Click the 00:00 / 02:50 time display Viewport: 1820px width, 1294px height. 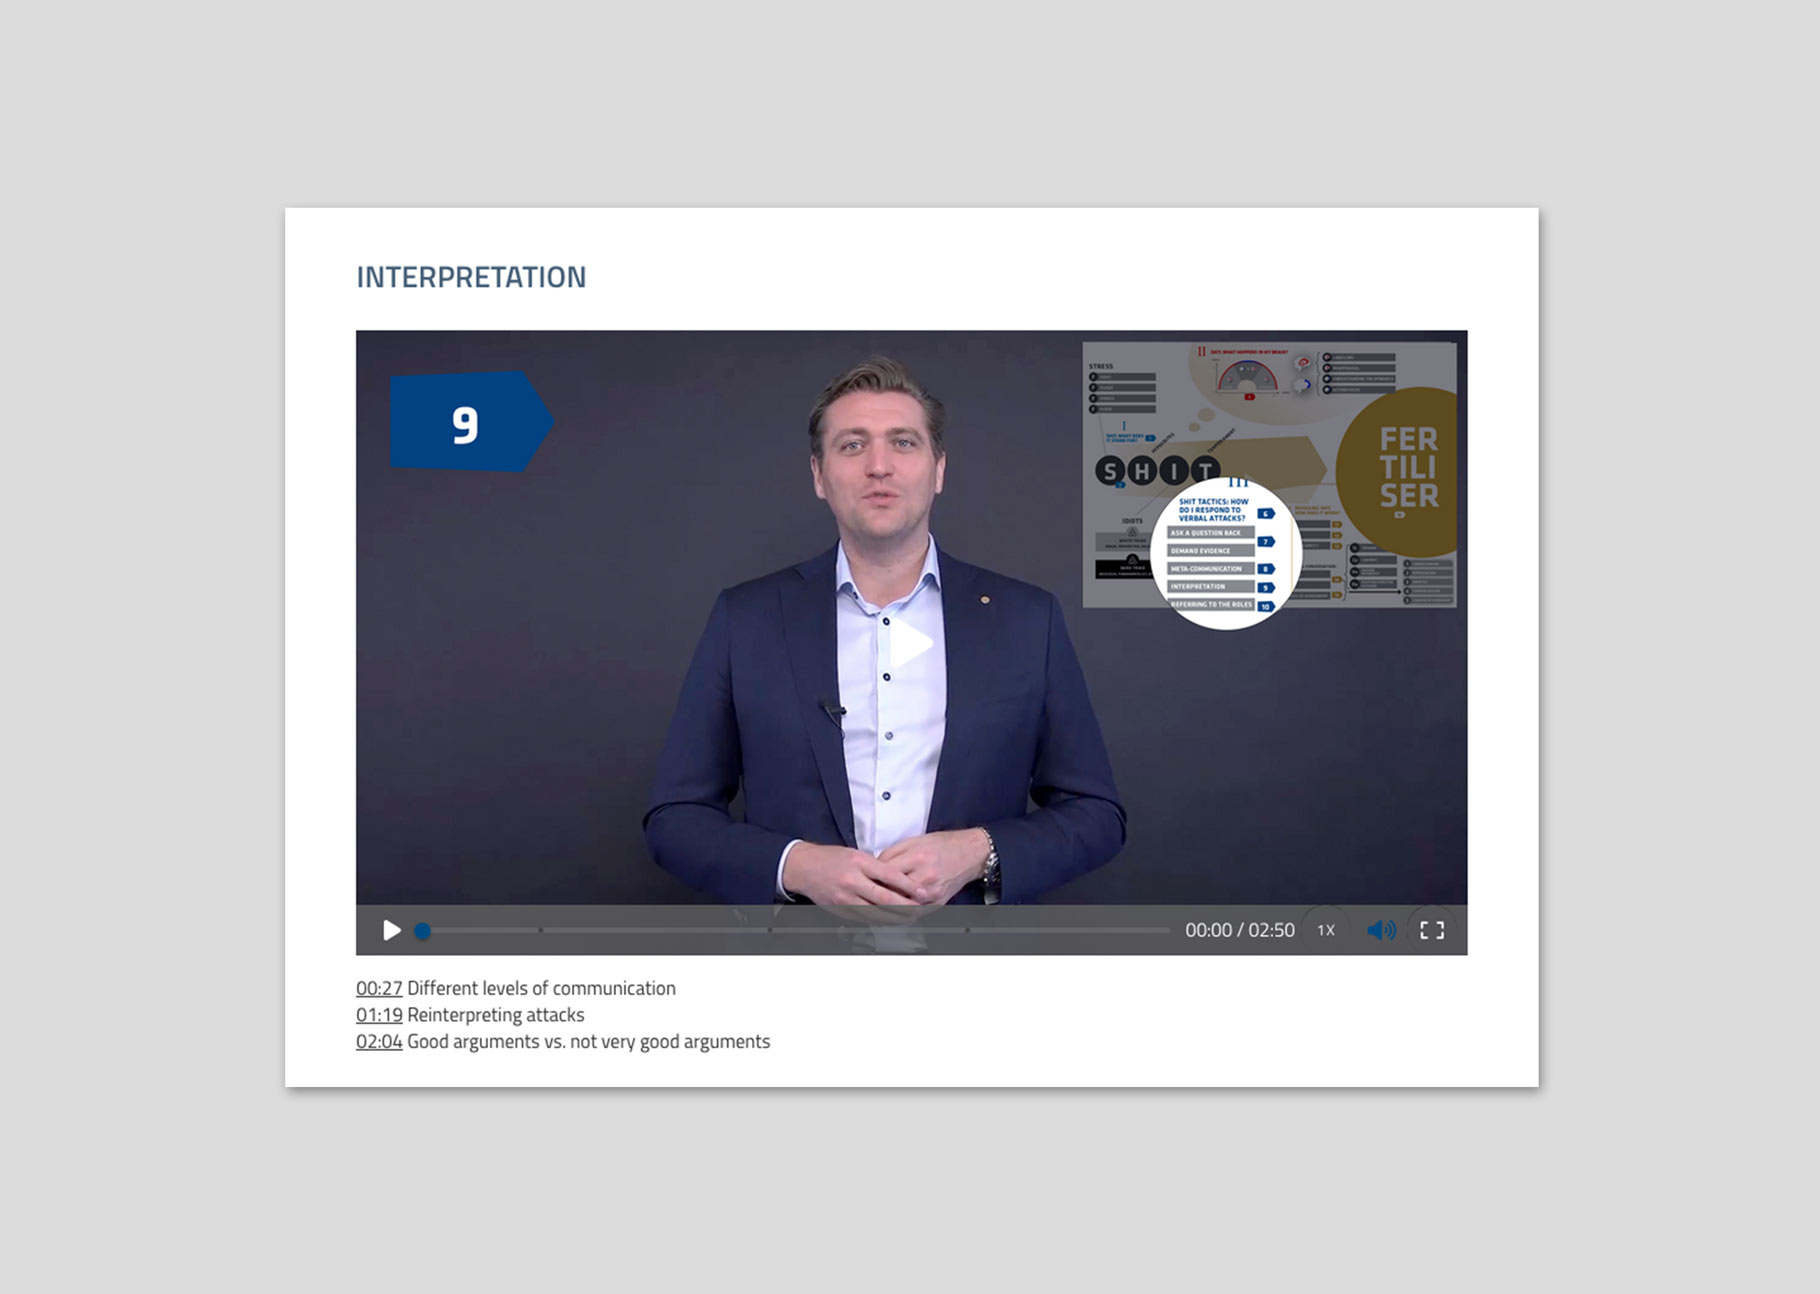(x=1240, y=930)
